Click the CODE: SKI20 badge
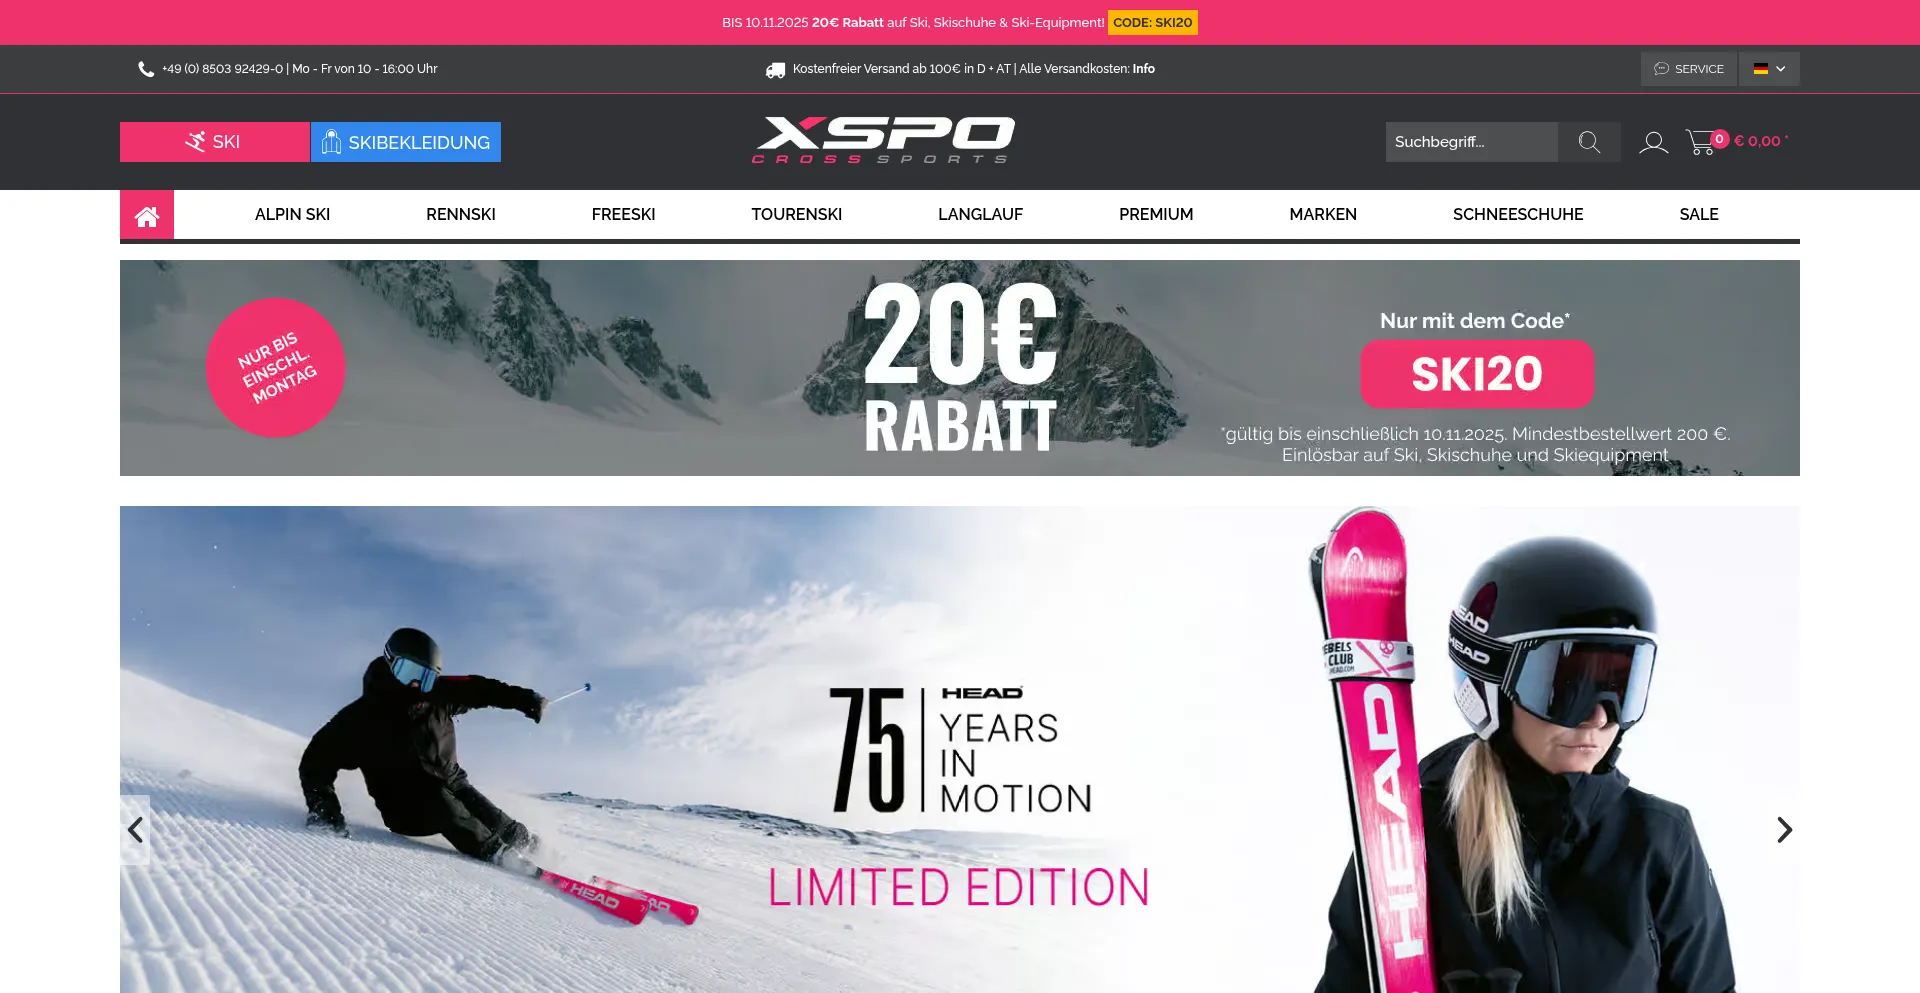The height and width of the screenshot is (993, 1920). (1153, 22)
